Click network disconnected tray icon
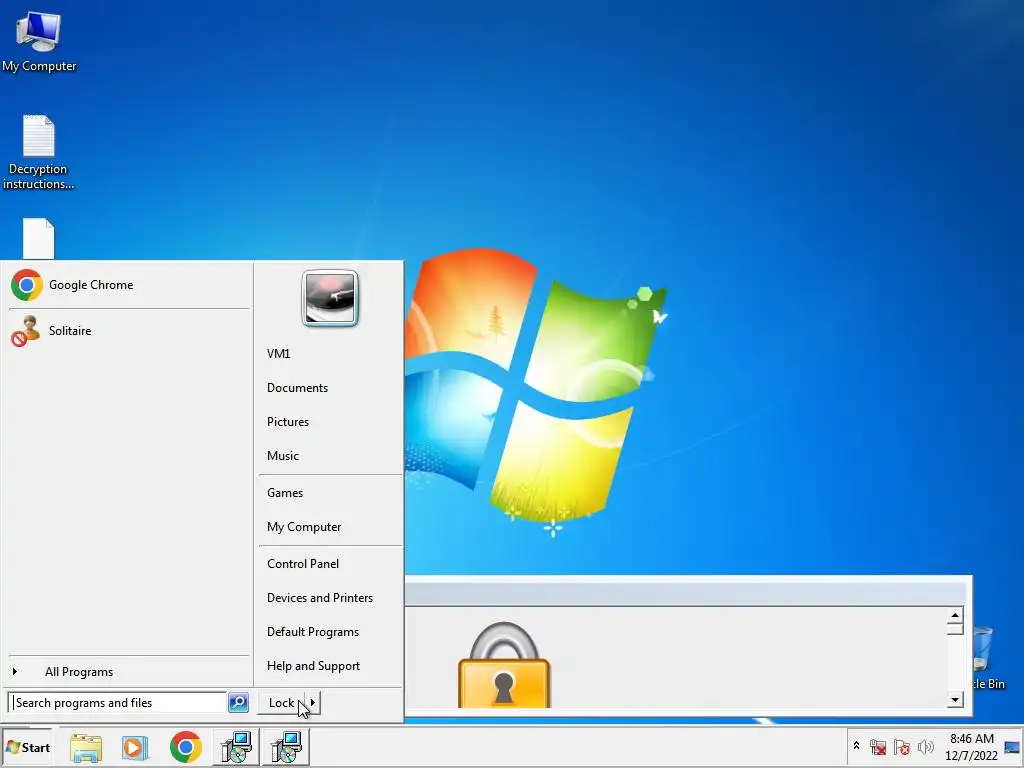The width and height of the screenshot is (1024, 768). [878, 747]
